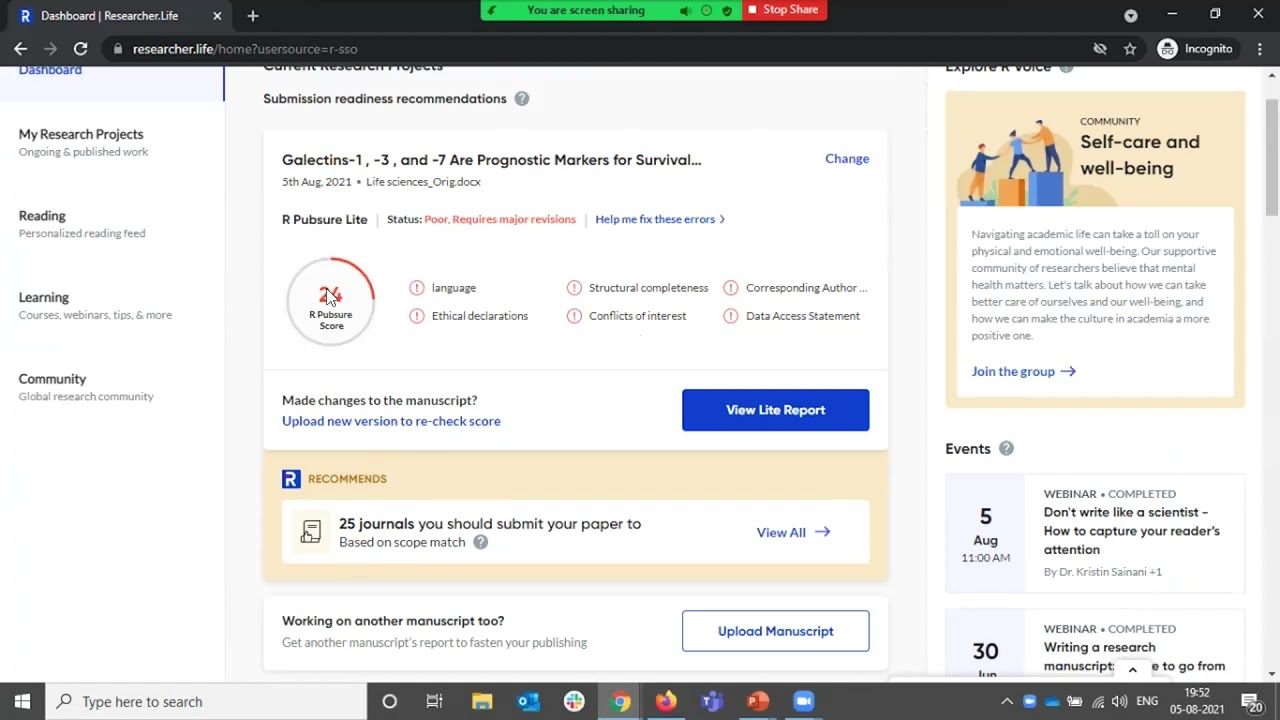This screenshot has height=720, width=1280.
Task: Click the R Recommends logo icon
Action: pos(291,479)
